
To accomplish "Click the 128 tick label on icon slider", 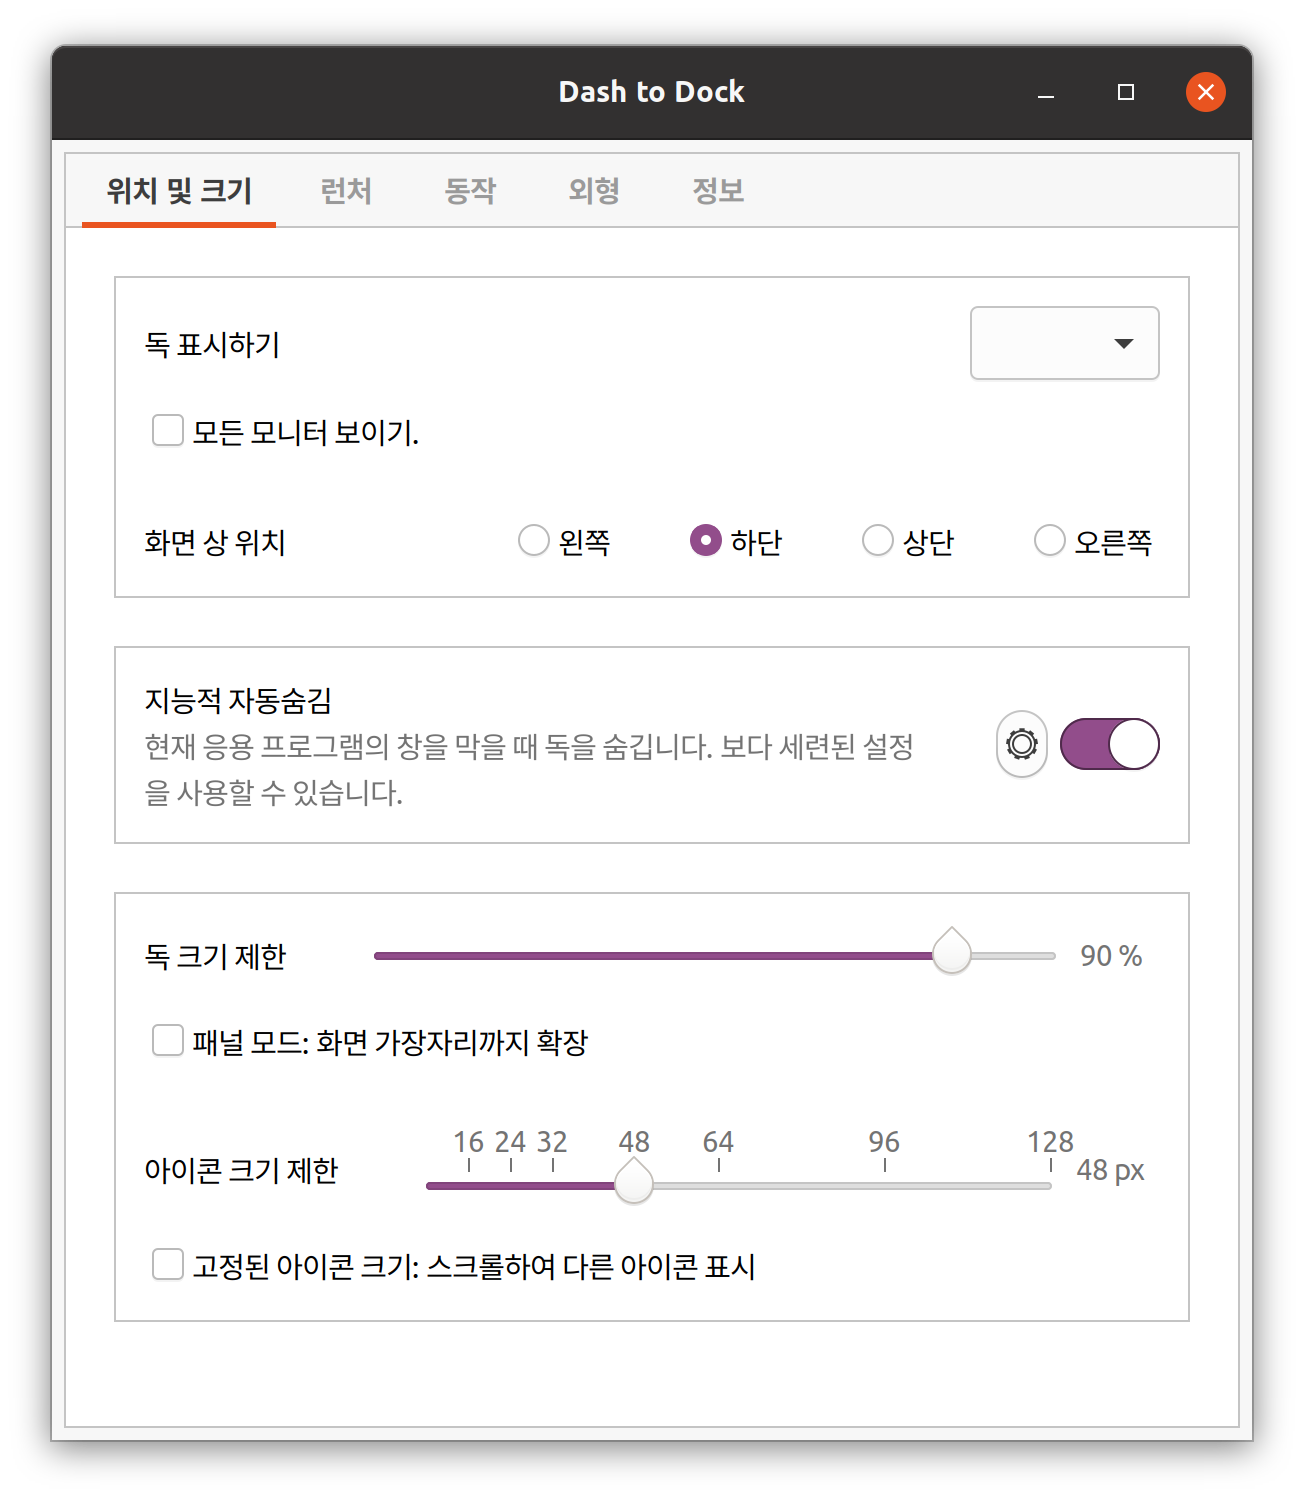I will pyautogui.click(x=1050, y=1141).
